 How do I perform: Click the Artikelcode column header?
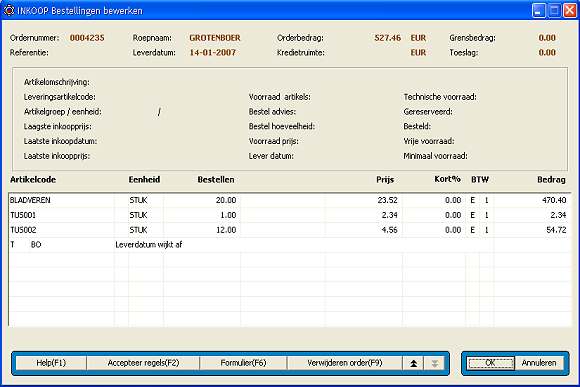tap(33, 180)
